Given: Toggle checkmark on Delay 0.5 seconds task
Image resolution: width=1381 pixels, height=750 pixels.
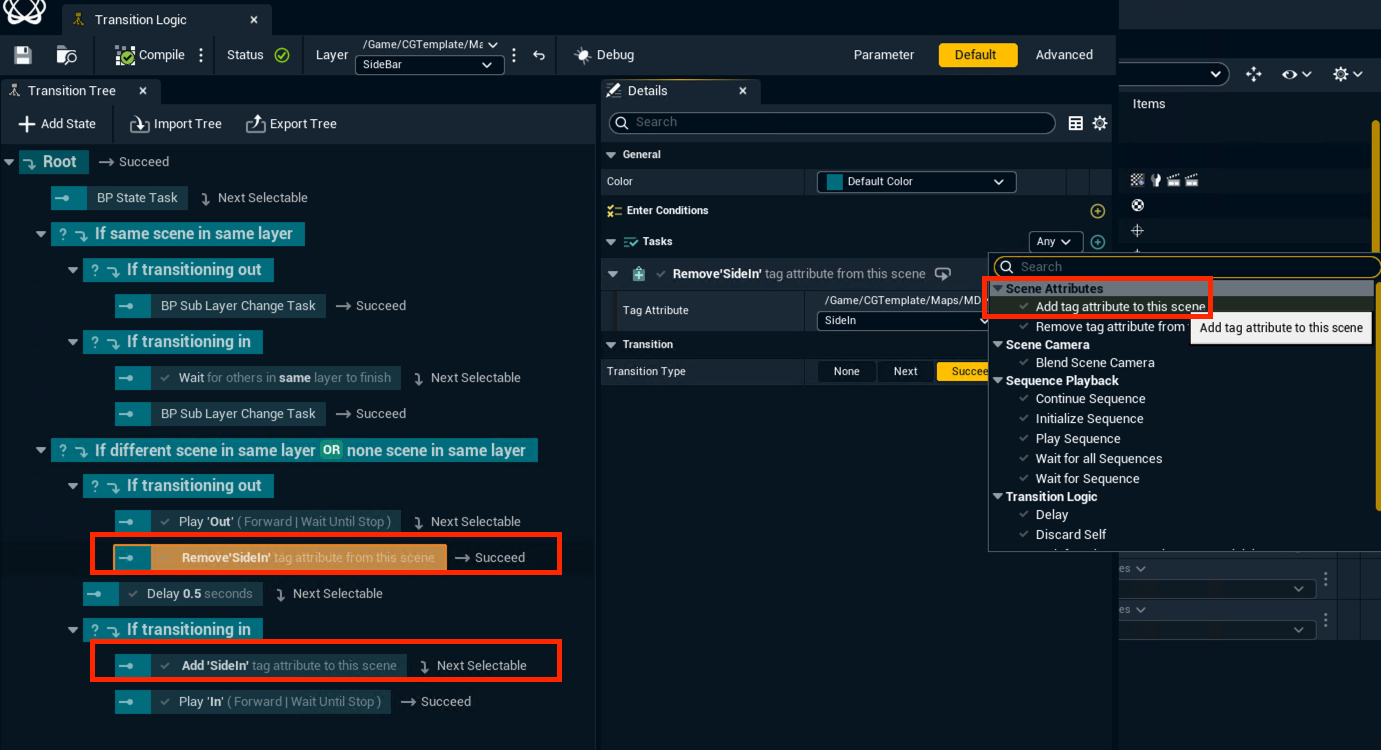Looking at the screenshot, I should (x=135, y=594).
